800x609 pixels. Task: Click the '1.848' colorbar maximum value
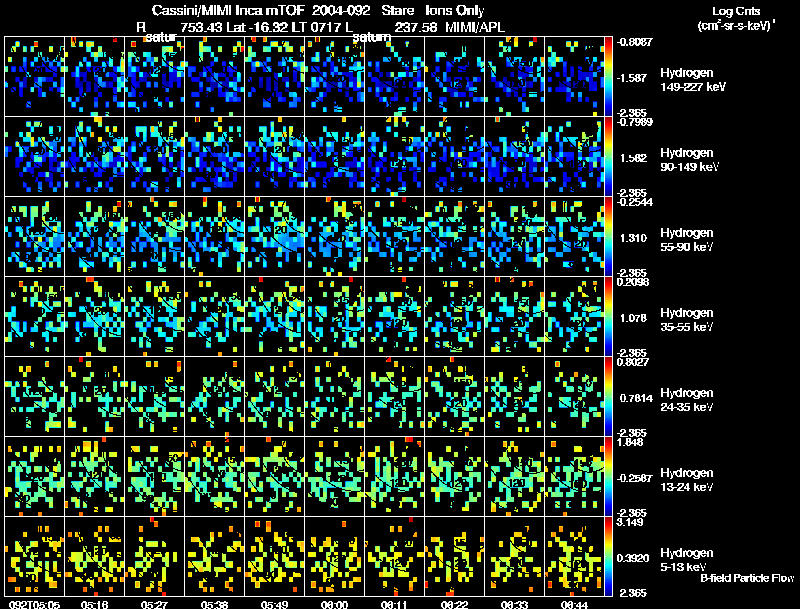point(629,442)
